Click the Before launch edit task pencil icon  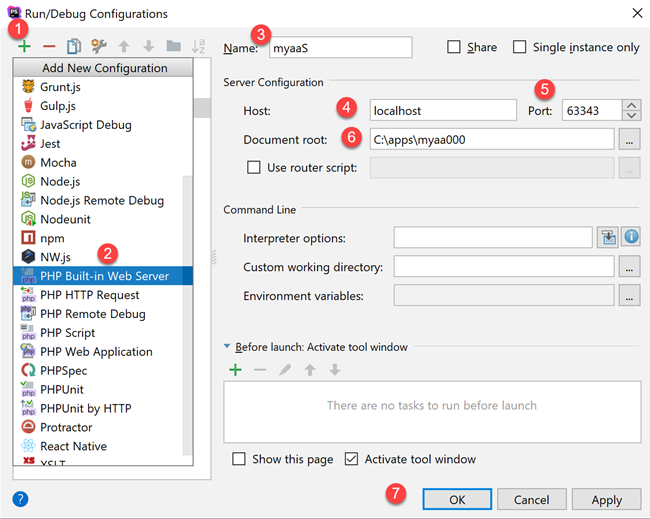coord(285,369)
